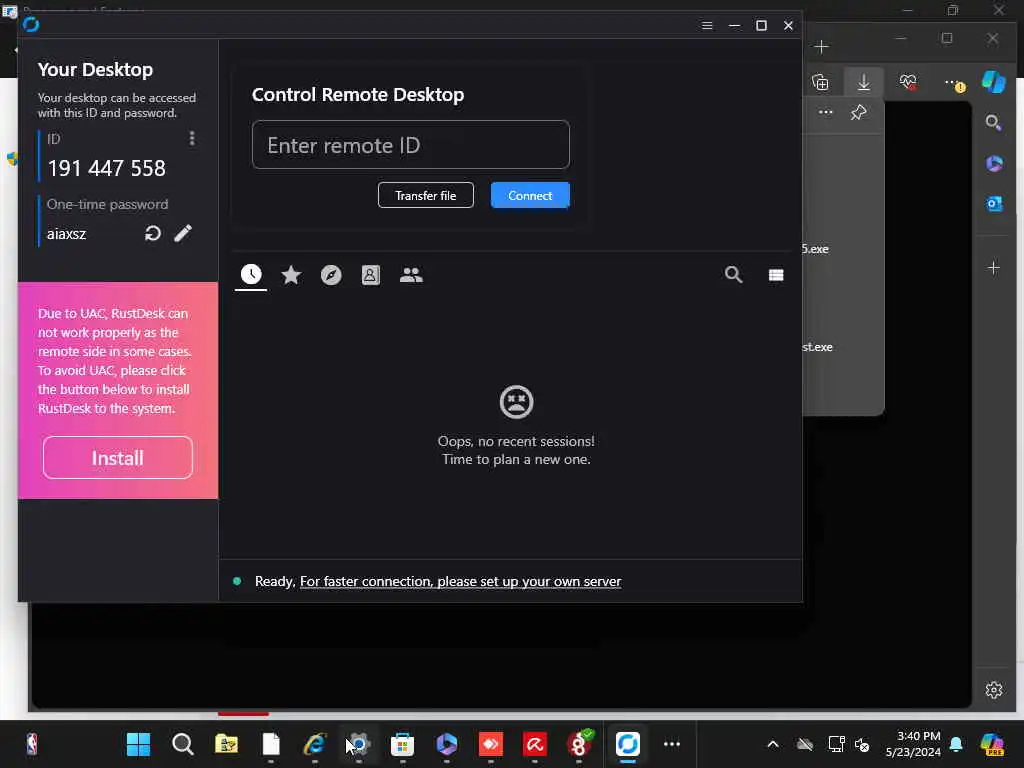The image size is (1024, 768).
Task: Open the Accessible devices group tab
Action: [x=411, y=275]
